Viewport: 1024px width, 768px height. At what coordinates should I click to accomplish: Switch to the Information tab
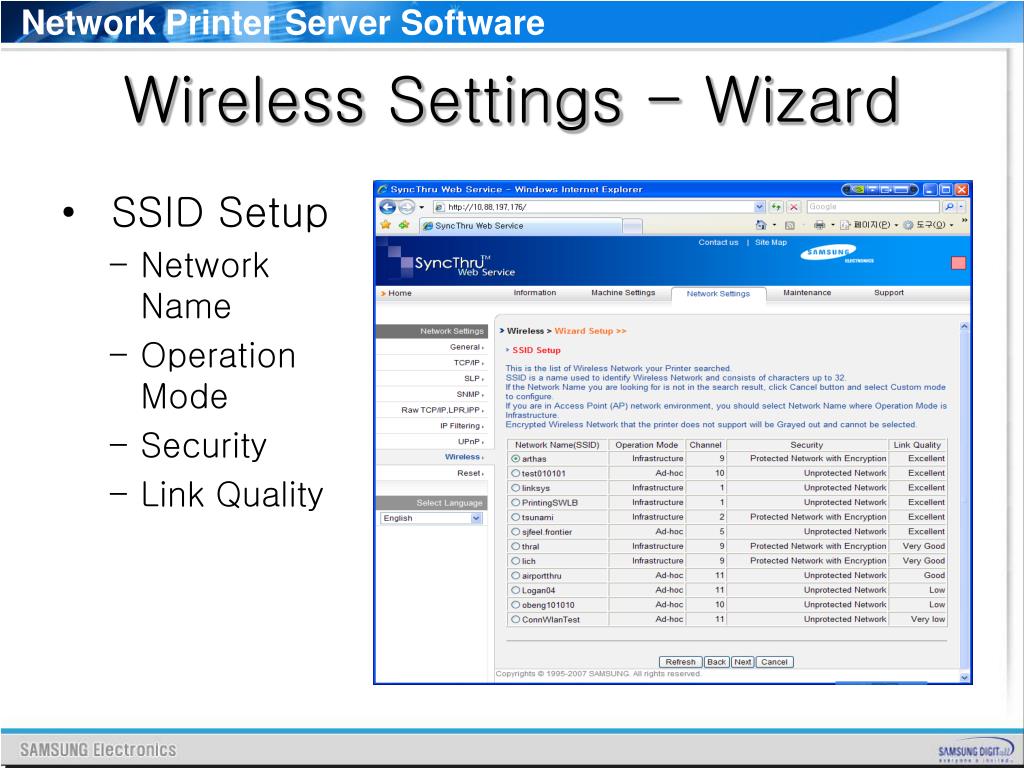click(x=534, y=293)
